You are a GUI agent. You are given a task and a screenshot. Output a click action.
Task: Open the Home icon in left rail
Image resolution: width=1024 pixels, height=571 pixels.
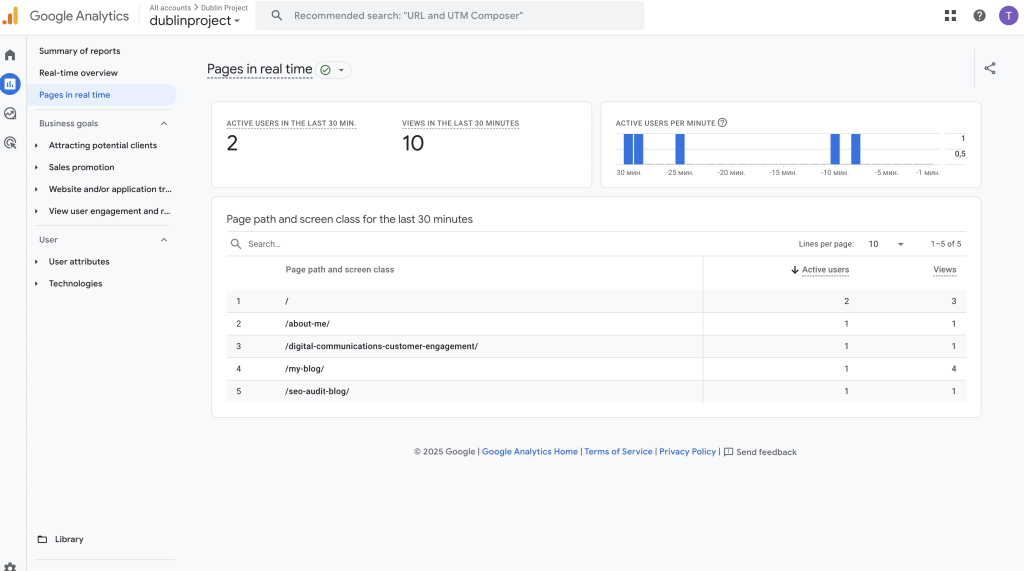point(10,55)
